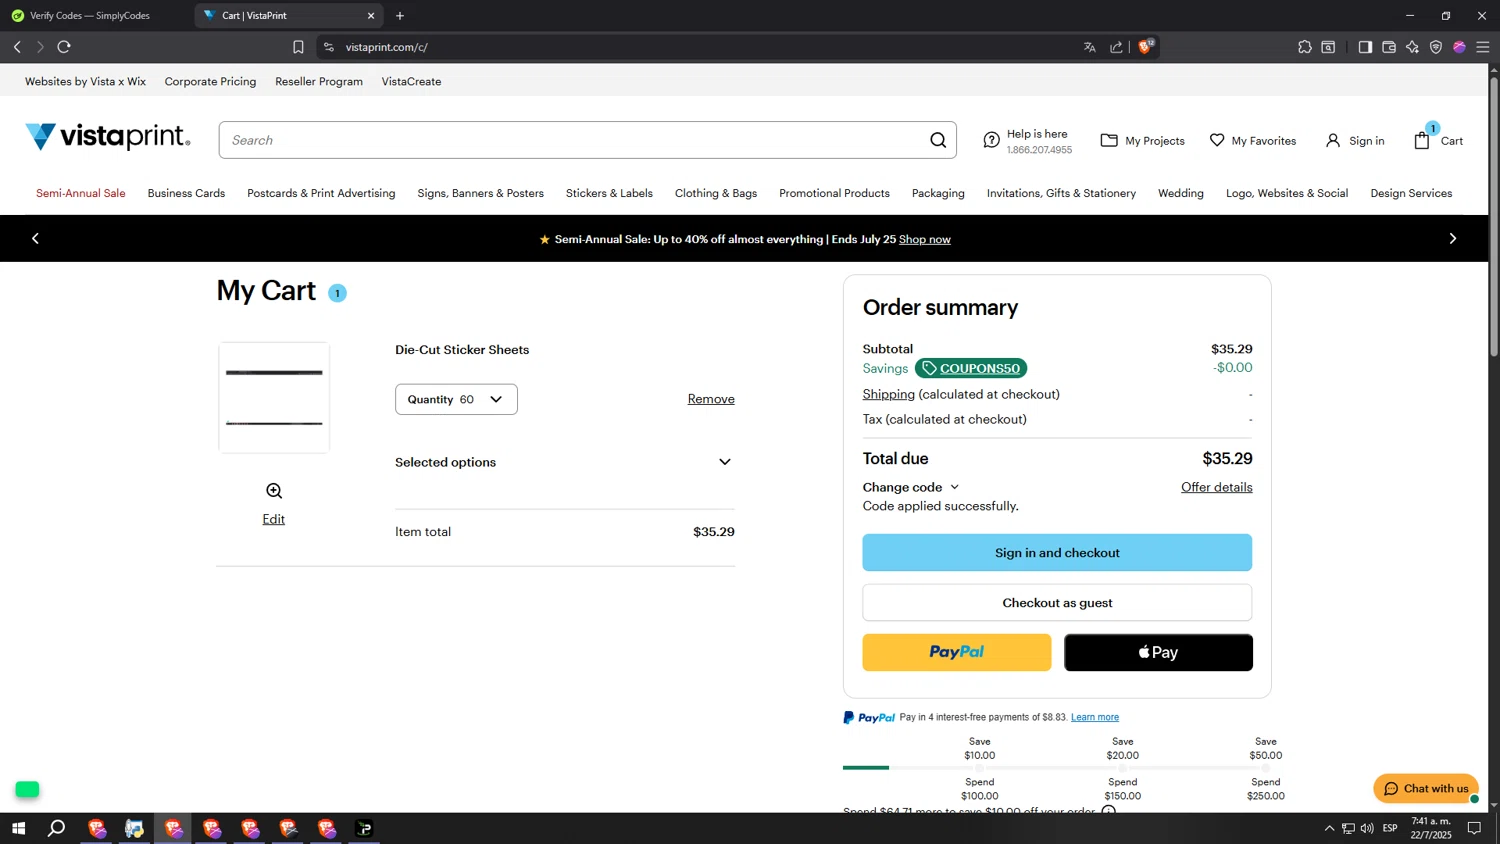Viewport: 1500px width, 844px height.
Task: Open VistaCreate link
Action: tap(411, 81)
